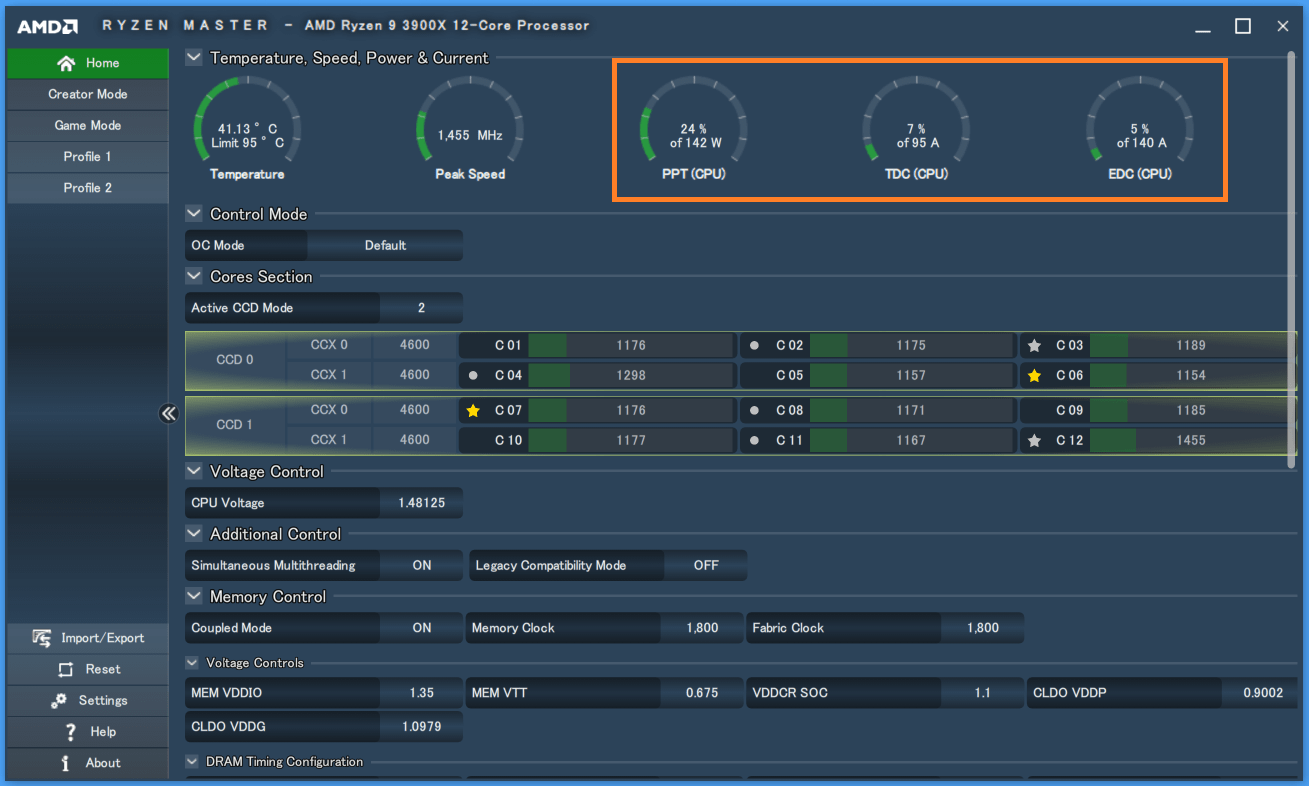Click the C 05 core speed bar
The height and width of the screenshot is (786, 1309).
[x=911, y=375]
